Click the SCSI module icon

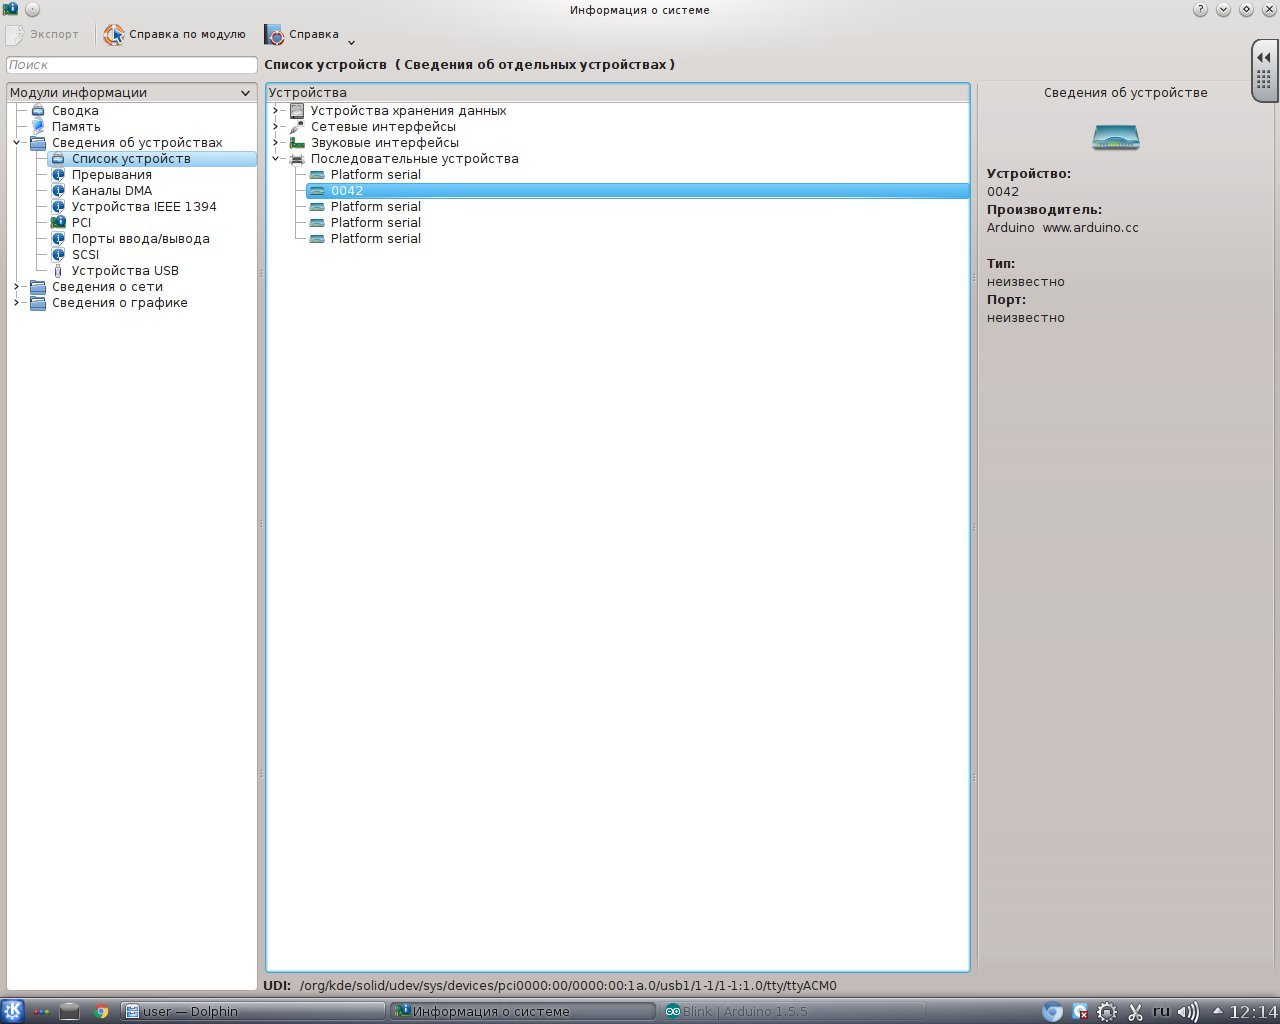coord(58,255)
